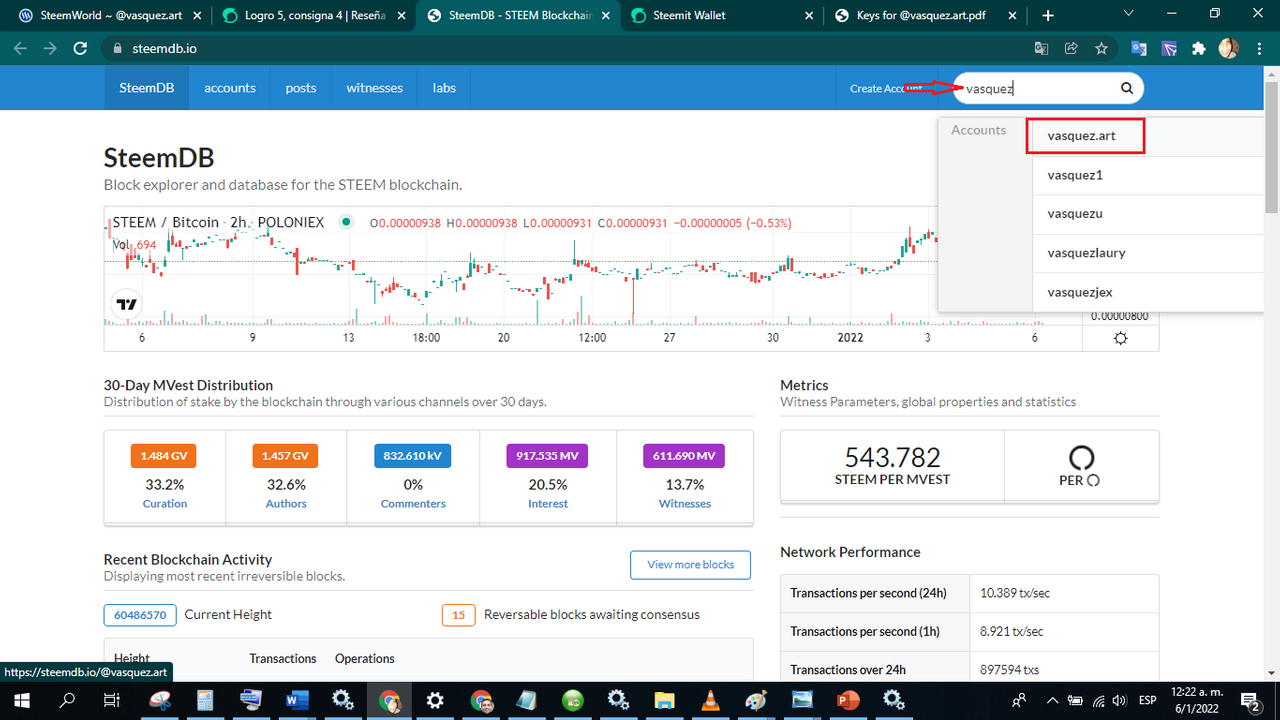
Task: Open PowerPoint from the taskbar
Action: tap(848, 700)
